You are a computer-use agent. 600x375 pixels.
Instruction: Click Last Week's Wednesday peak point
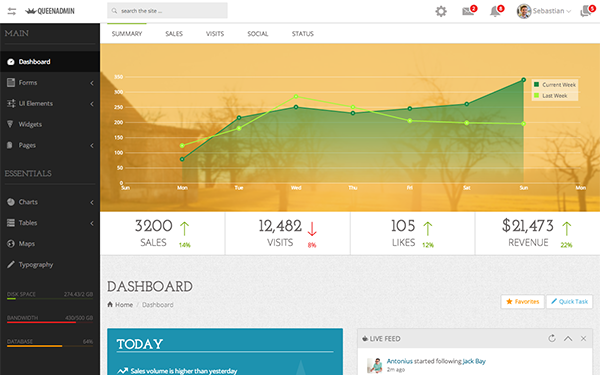(296, 96)
